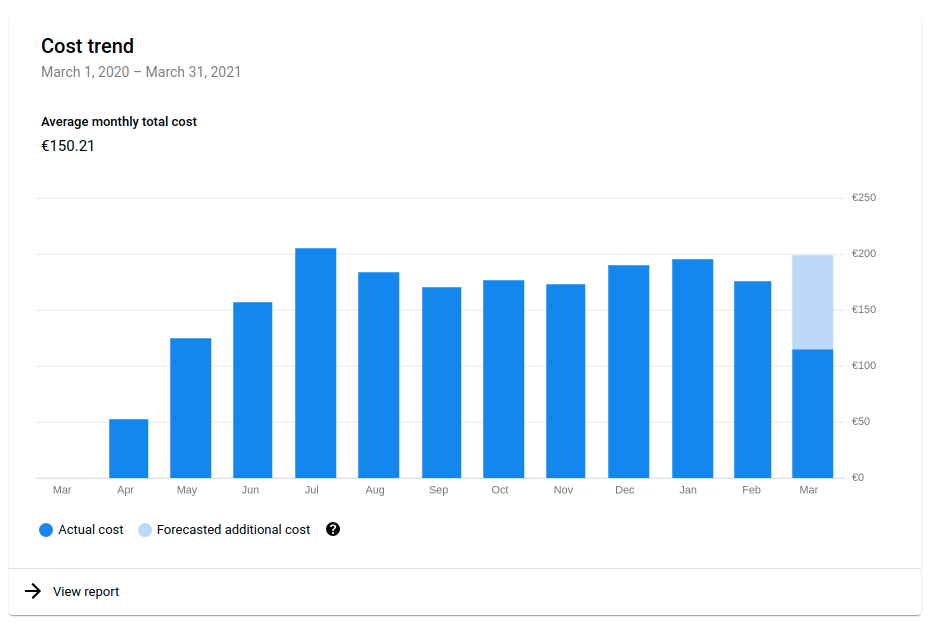Viewport: 933px width, 625px height.
Task: Click the May cost bar
Action: coord(190,408)
